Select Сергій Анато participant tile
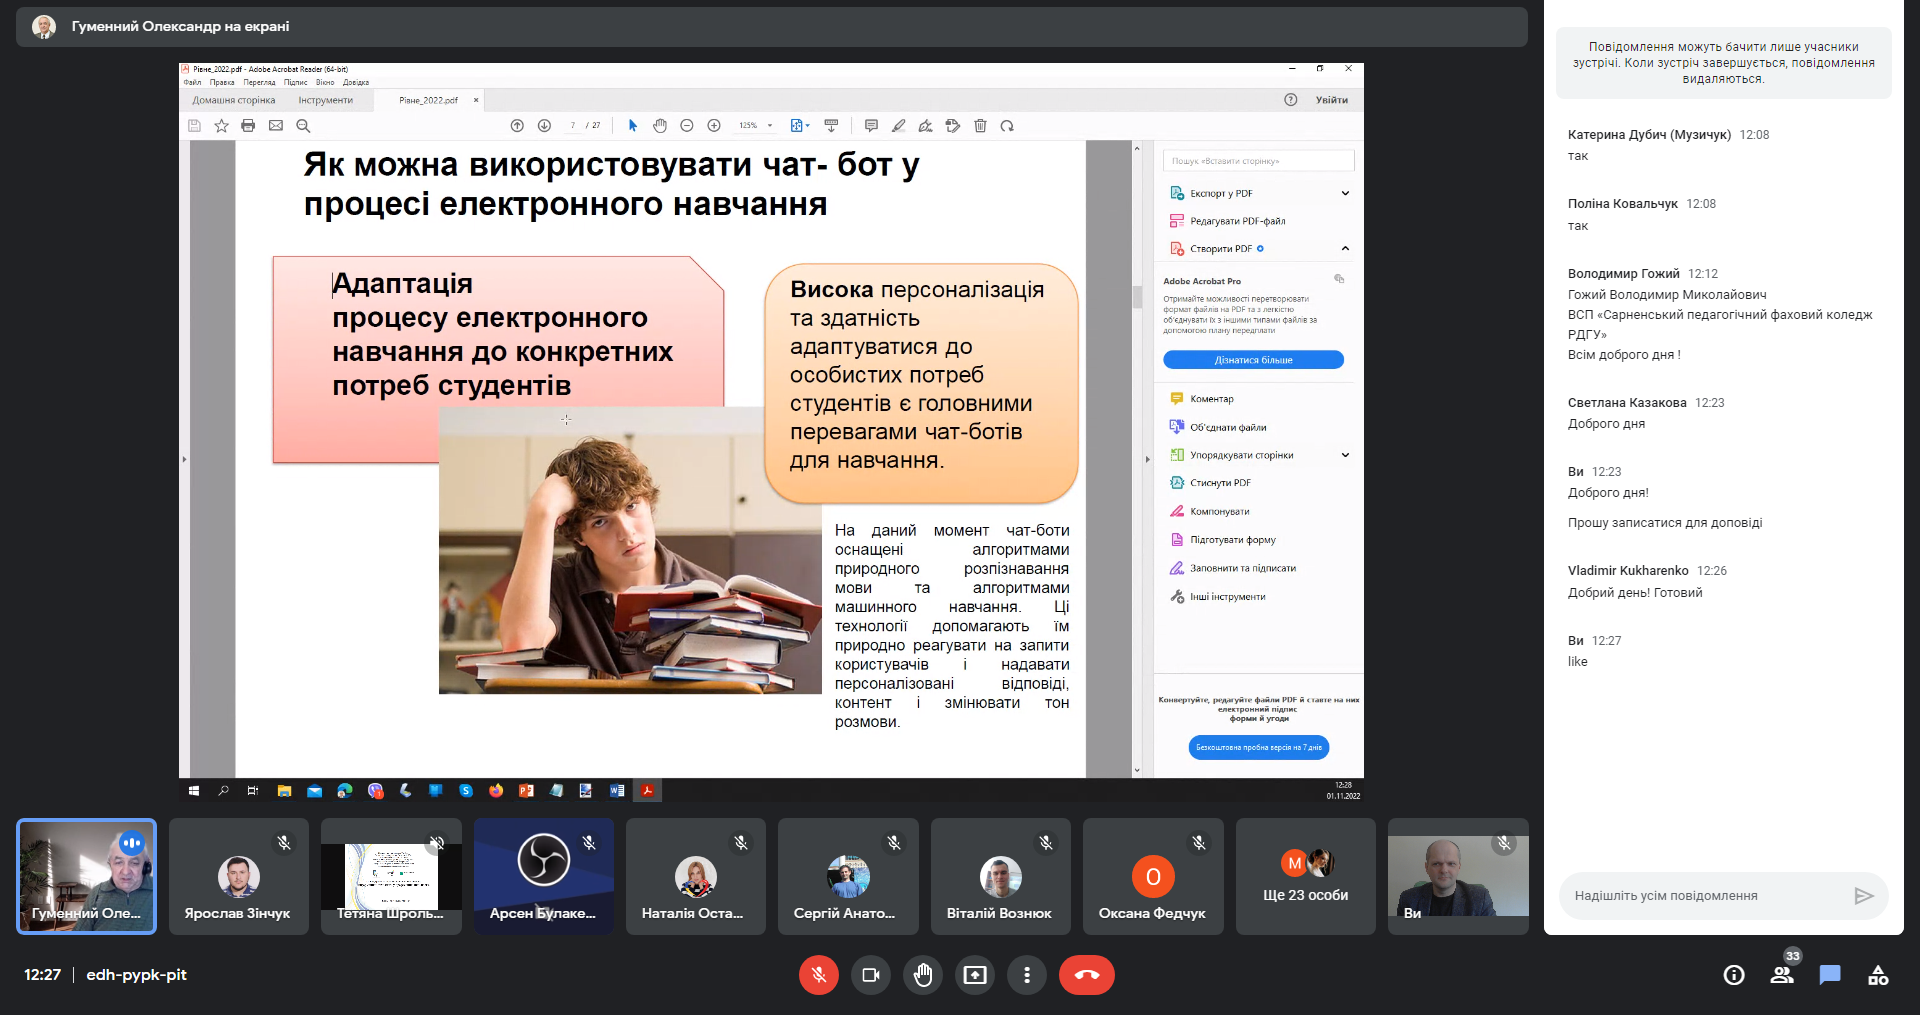 point(848,877)
